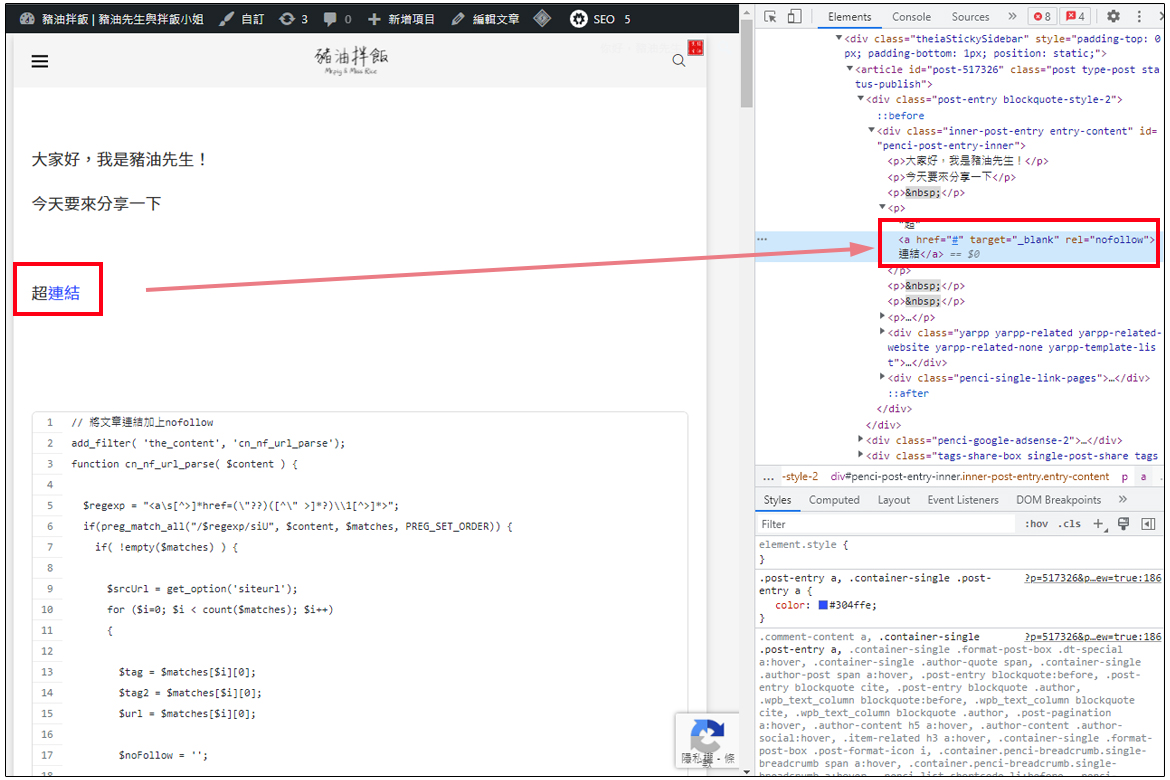Expand the penci-google-adsense-2 div
This screenshot has width=1170, height=780.
click(x=860, y=440)
